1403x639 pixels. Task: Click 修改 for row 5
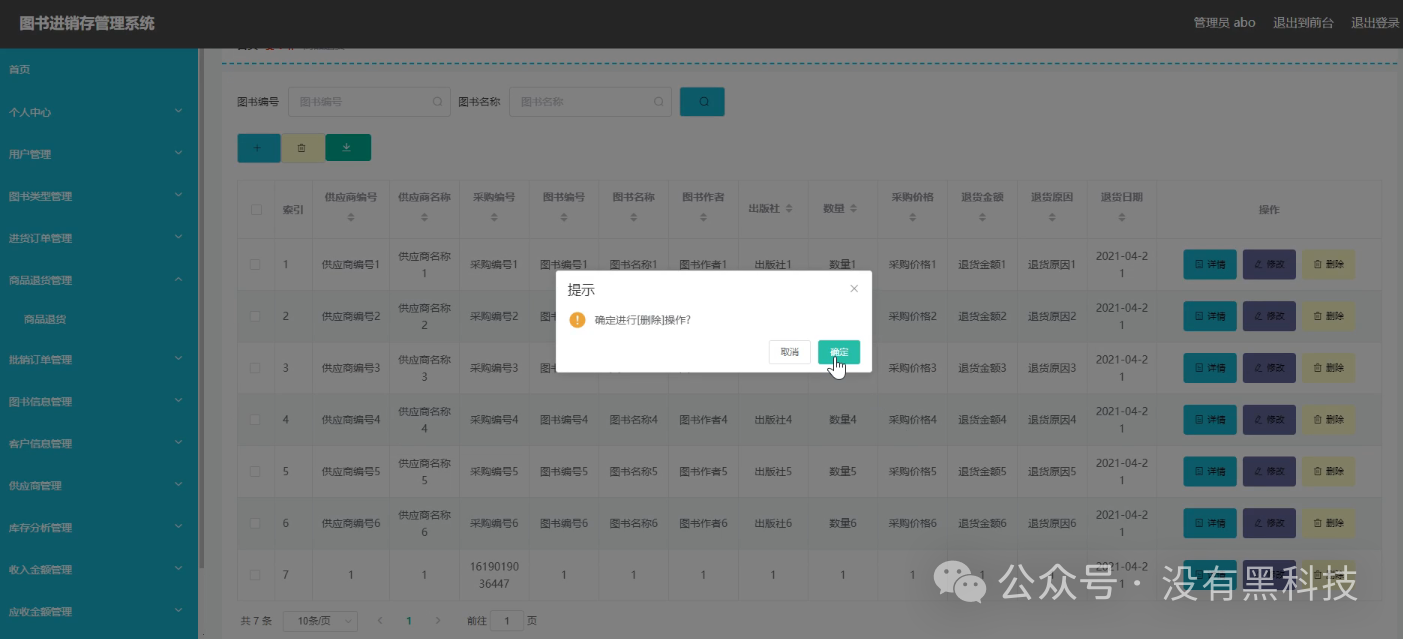(x=1269, y=471)
